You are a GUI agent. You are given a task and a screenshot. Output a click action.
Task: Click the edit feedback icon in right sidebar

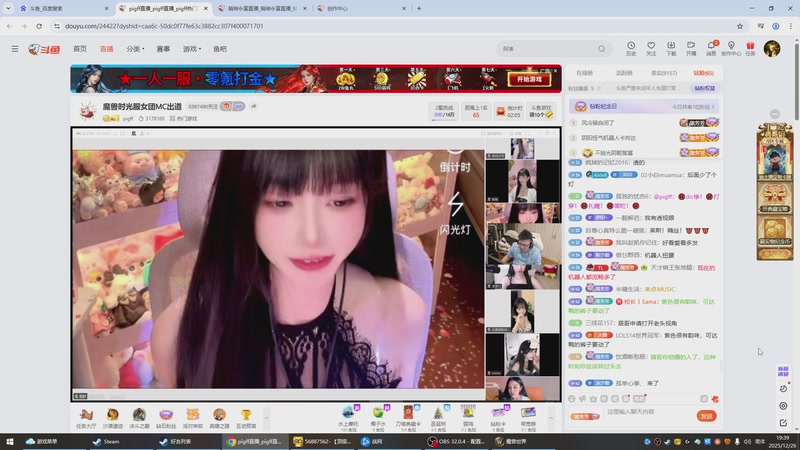coord(783,422)
